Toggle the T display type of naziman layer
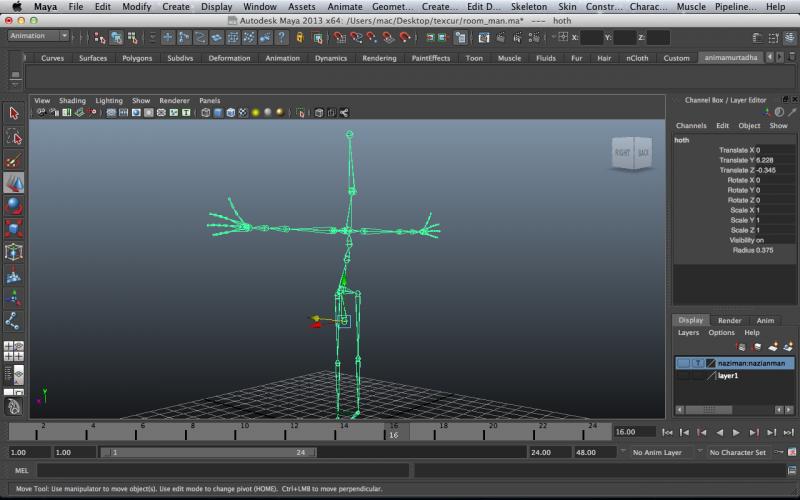Screen dimensions: 800x500 [697, 363]
